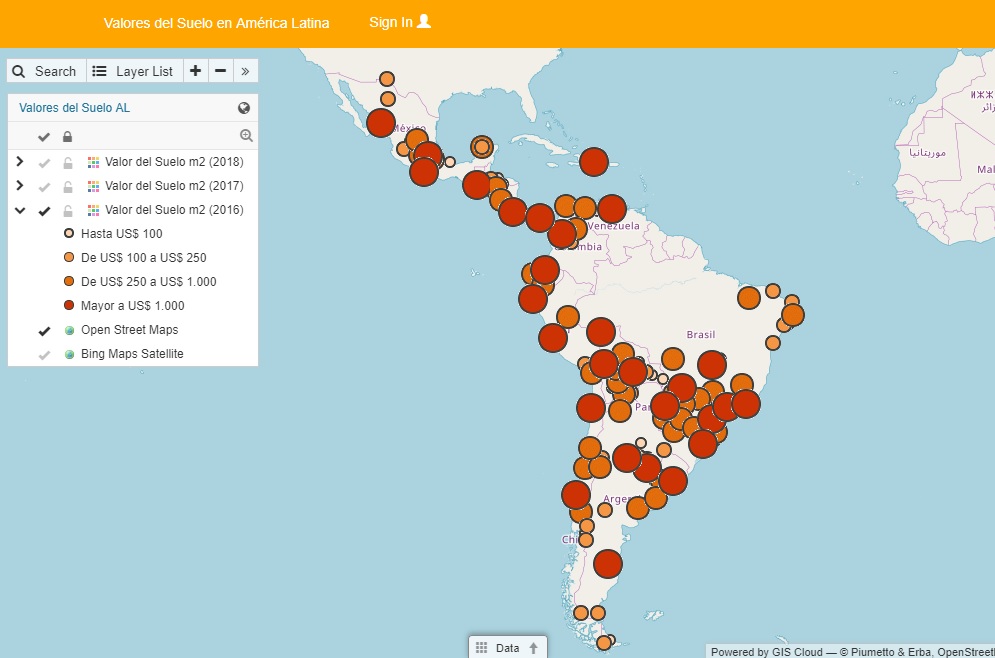Viewport: 995px width, 658px height.
Task: Click the Valores del Suelo AL map title
Action: point(74,108)
